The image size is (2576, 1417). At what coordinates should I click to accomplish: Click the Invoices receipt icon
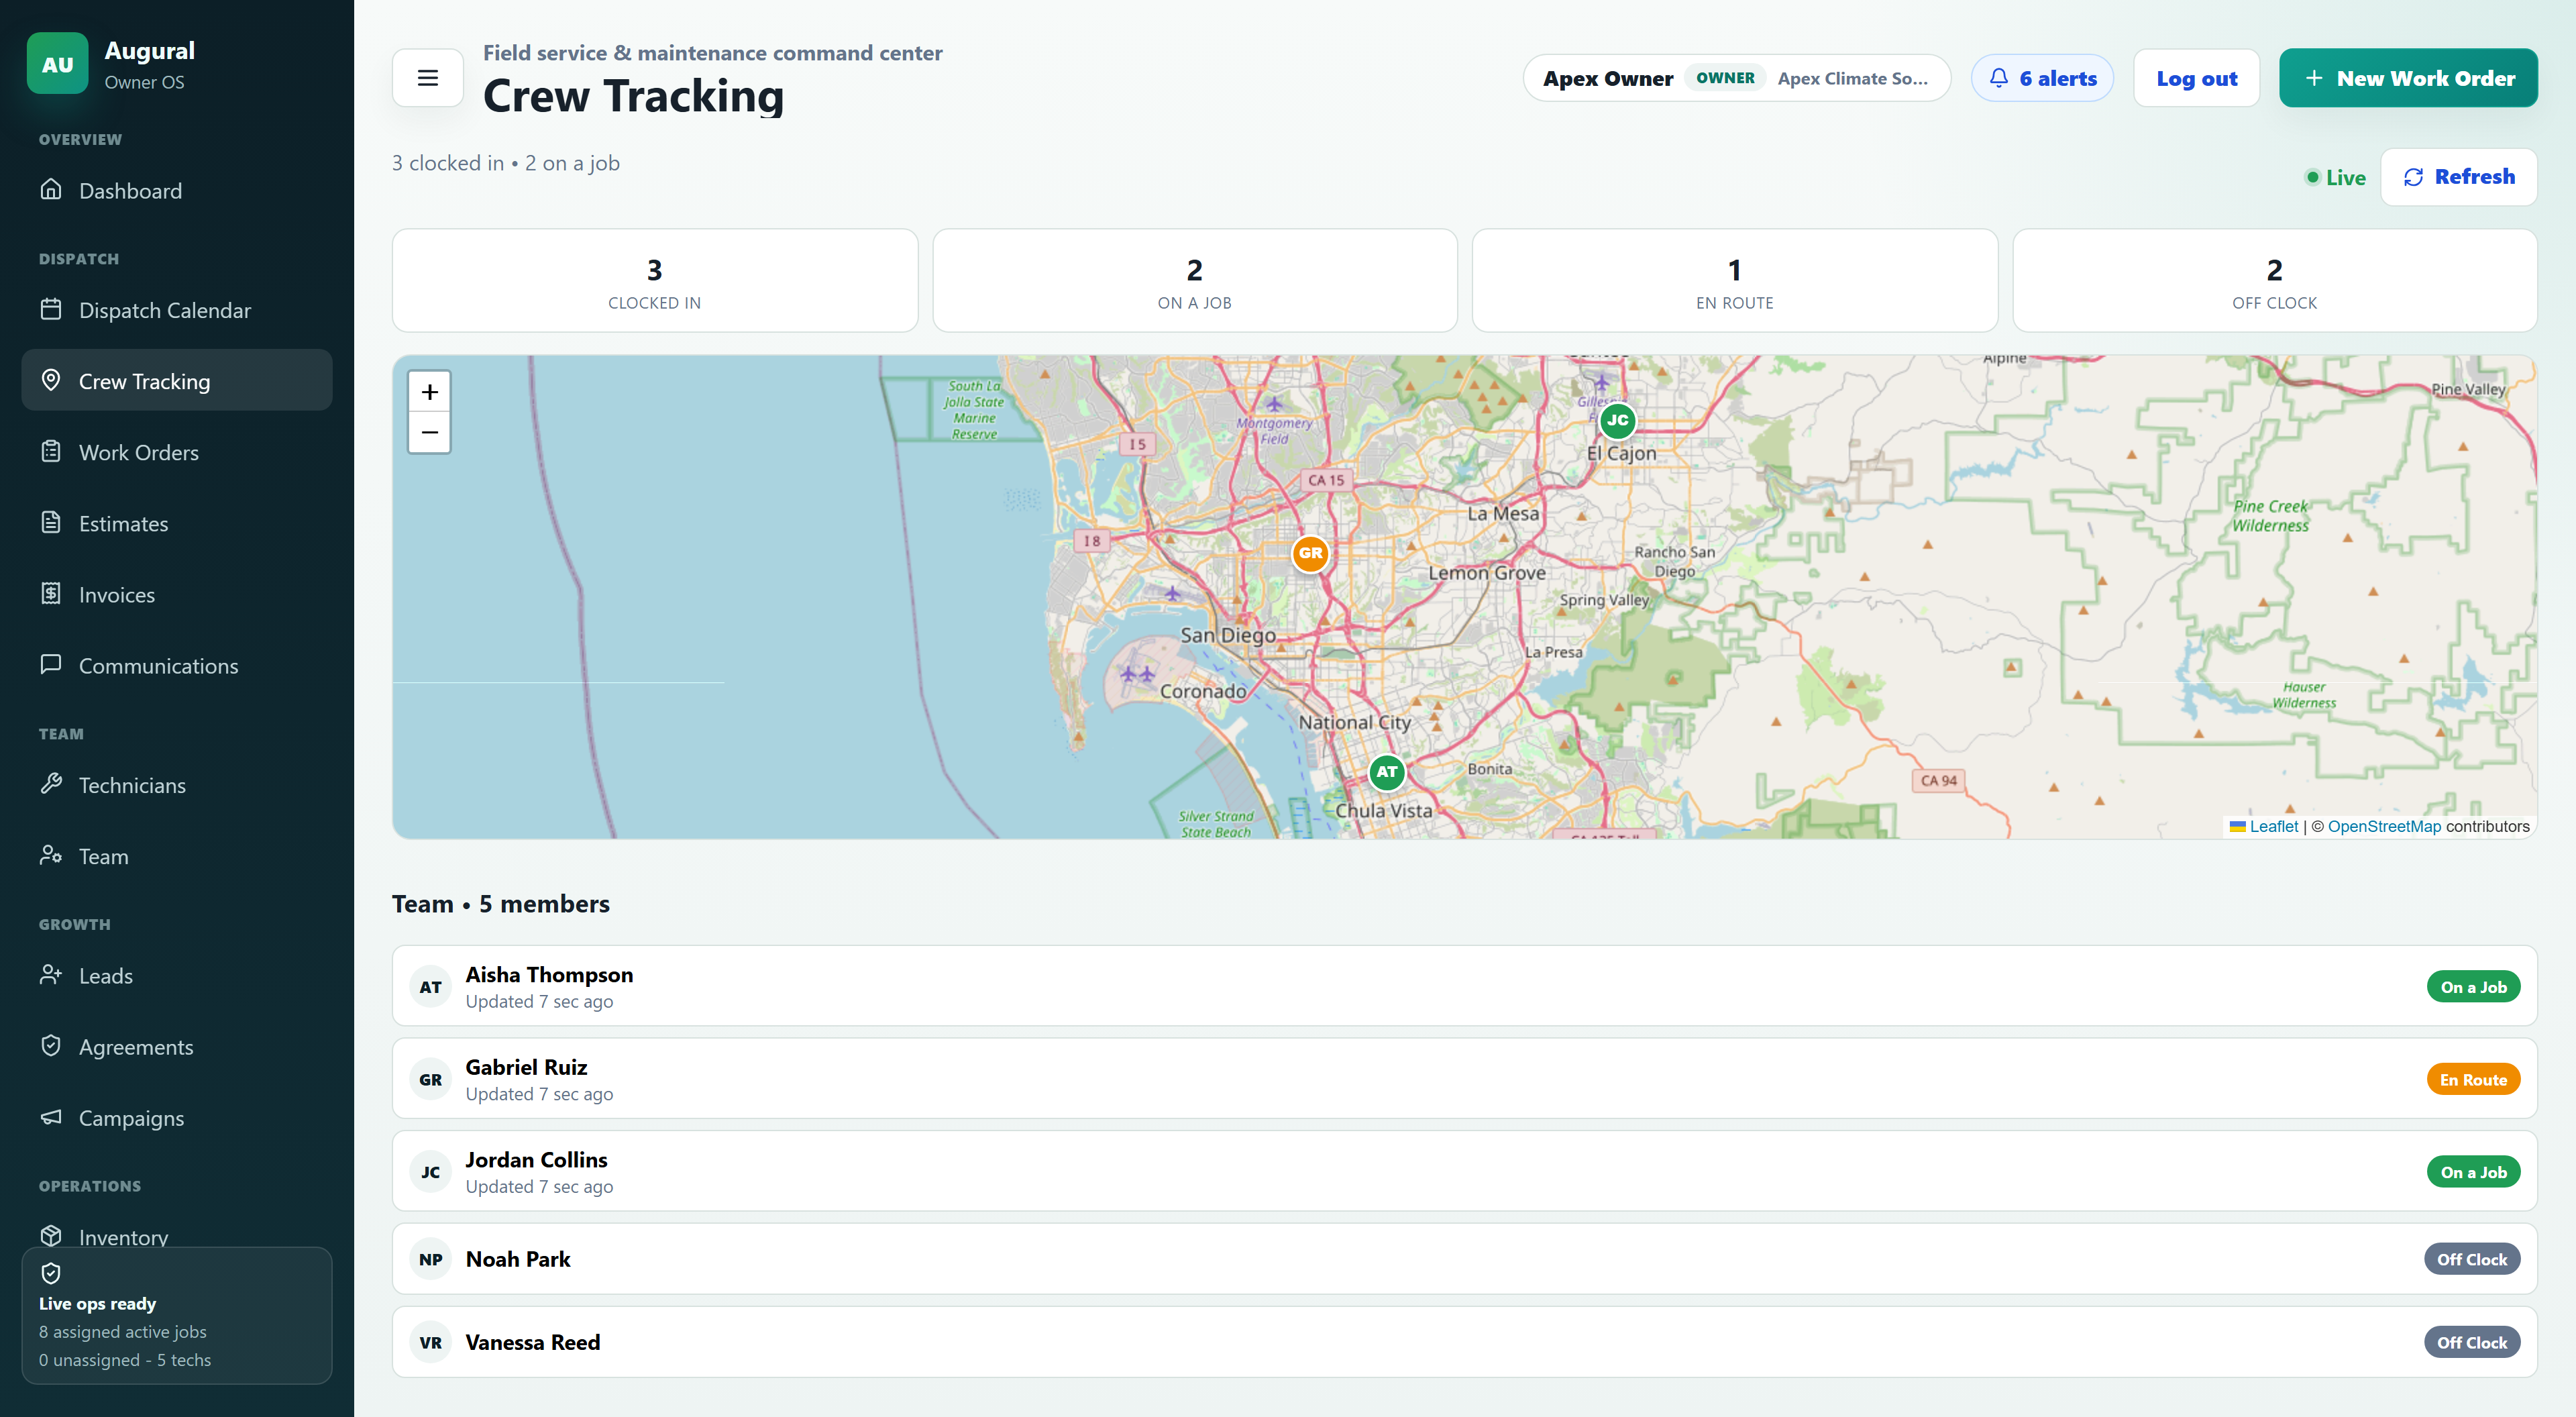click(51, 594)
